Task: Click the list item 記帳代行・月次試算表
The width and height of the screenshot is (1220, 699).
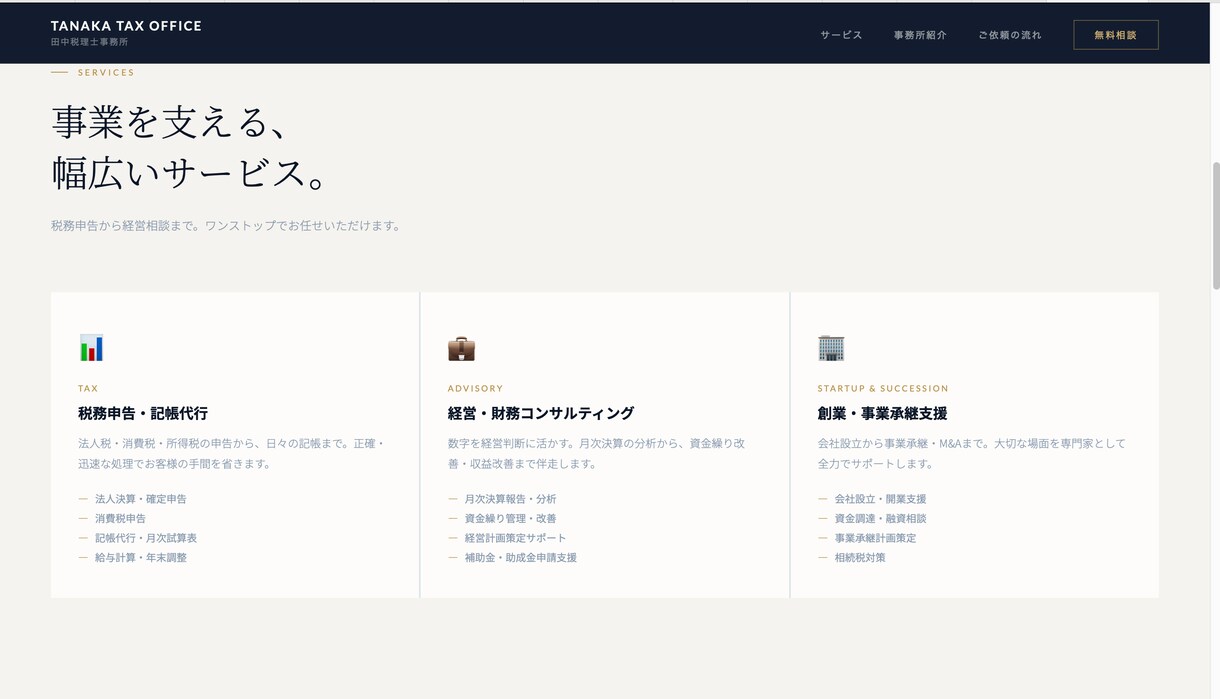Action: pos(146,538)
